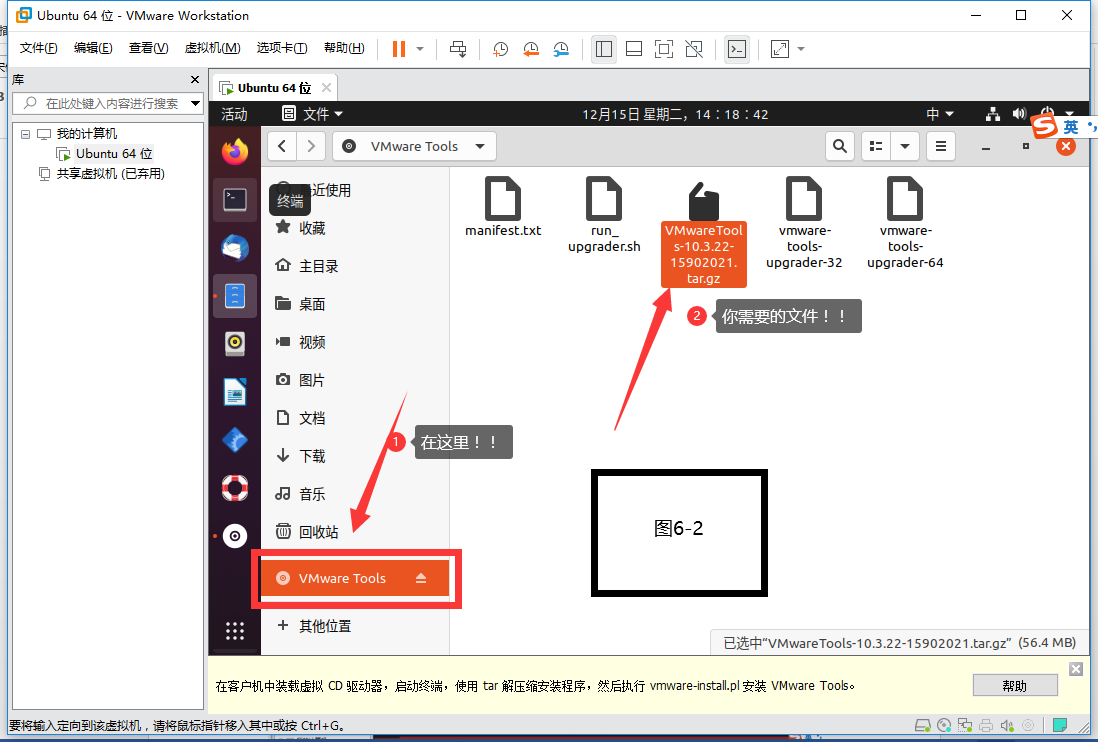Open the stretch display dropdown arrow
Image resolution: width=1098 pixels, height=742 pixels.
pos(801,49)
